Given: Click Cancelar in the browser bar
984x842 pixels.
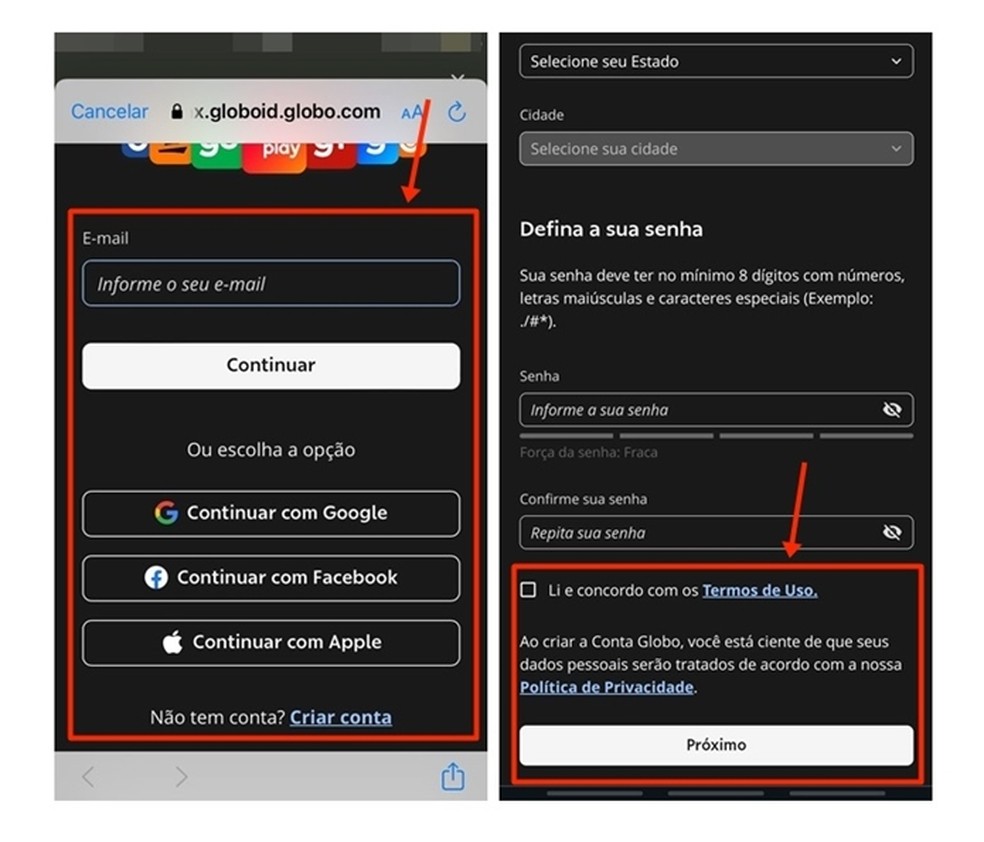Looking at the screenshot, I should pos(109,112).
